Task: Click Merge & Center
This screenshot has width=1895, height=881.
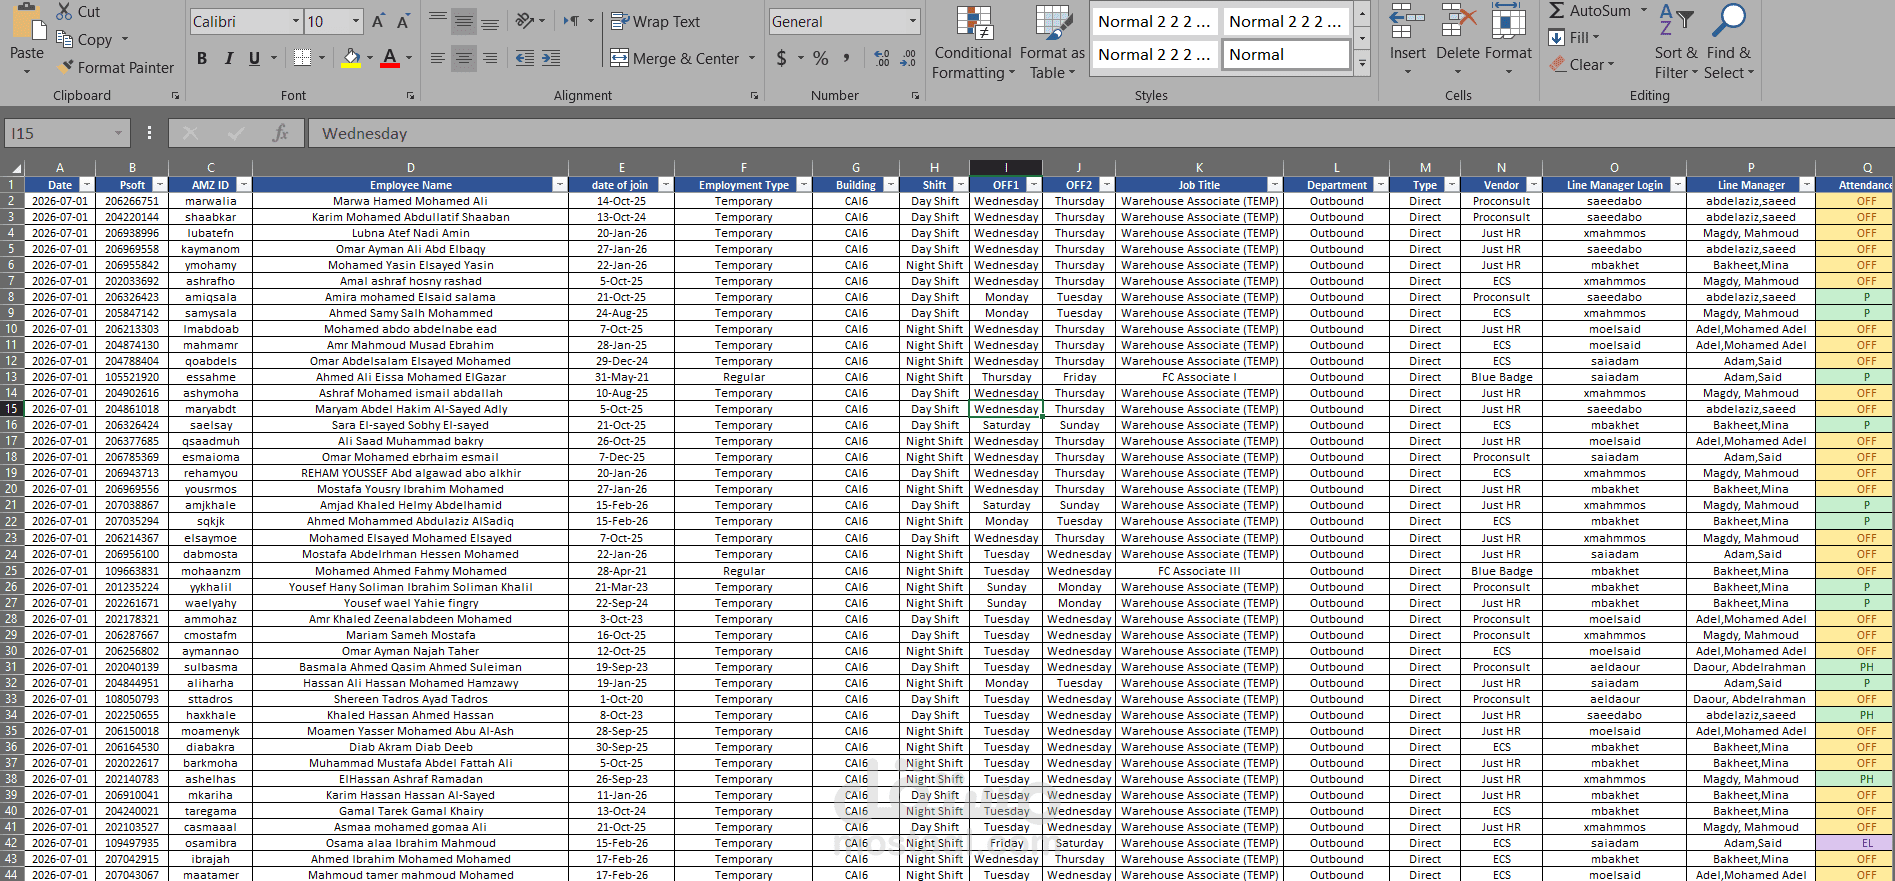Action: pos(676,58)
